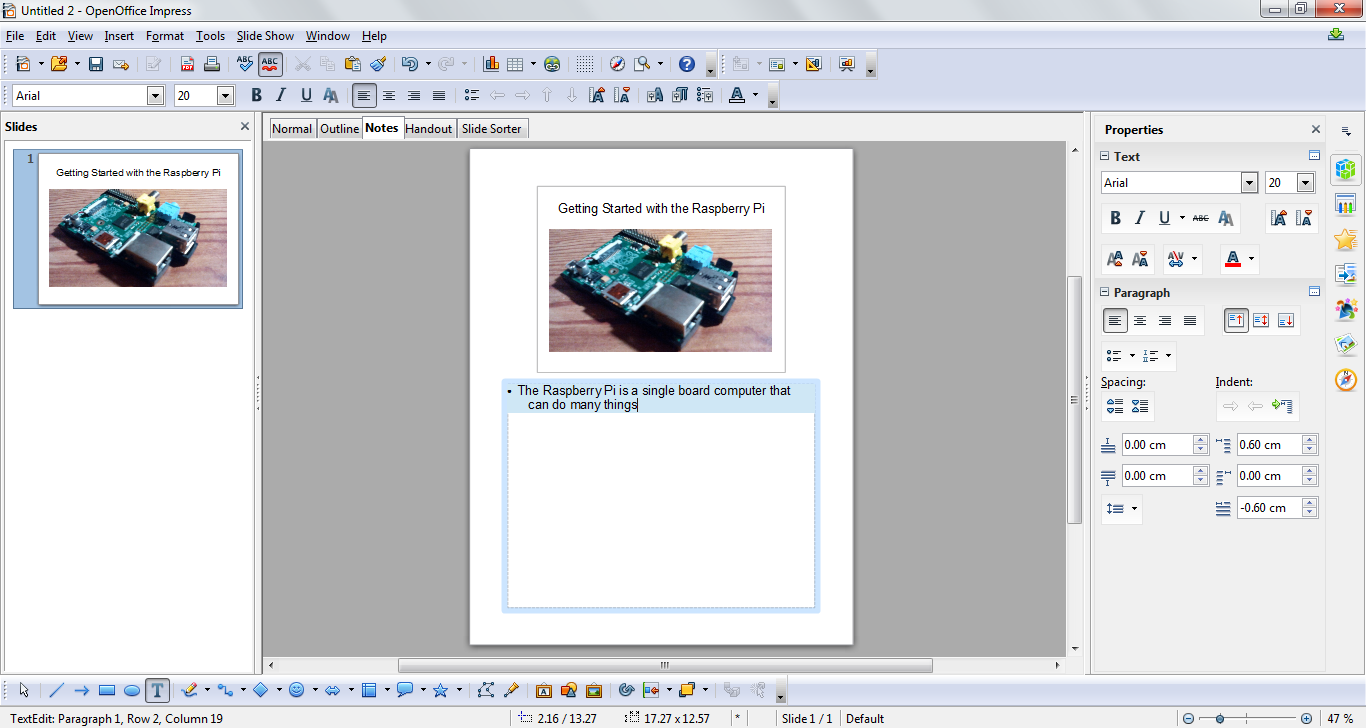Toggle Italic in formatting toolbar

pos(281,95)
